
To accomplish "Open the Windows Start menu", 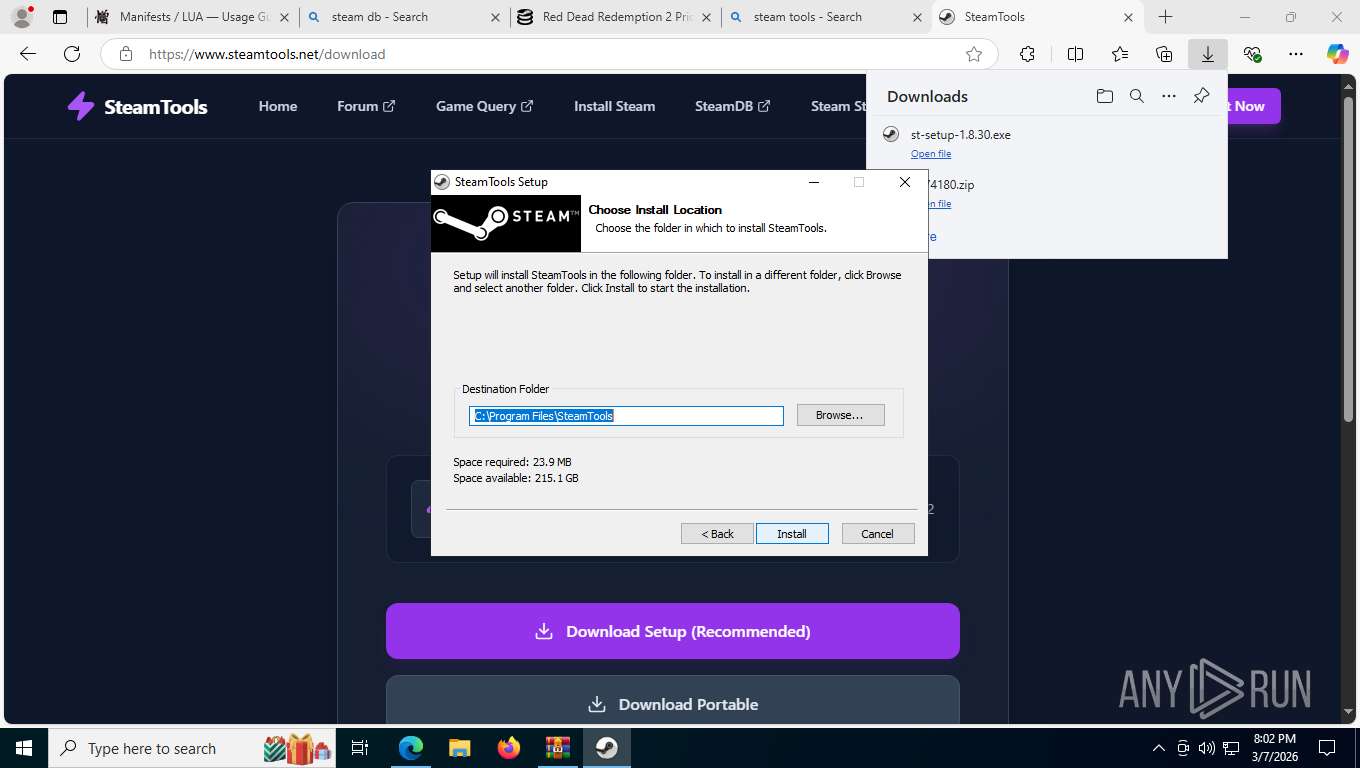I will click(x=24, y=748).
